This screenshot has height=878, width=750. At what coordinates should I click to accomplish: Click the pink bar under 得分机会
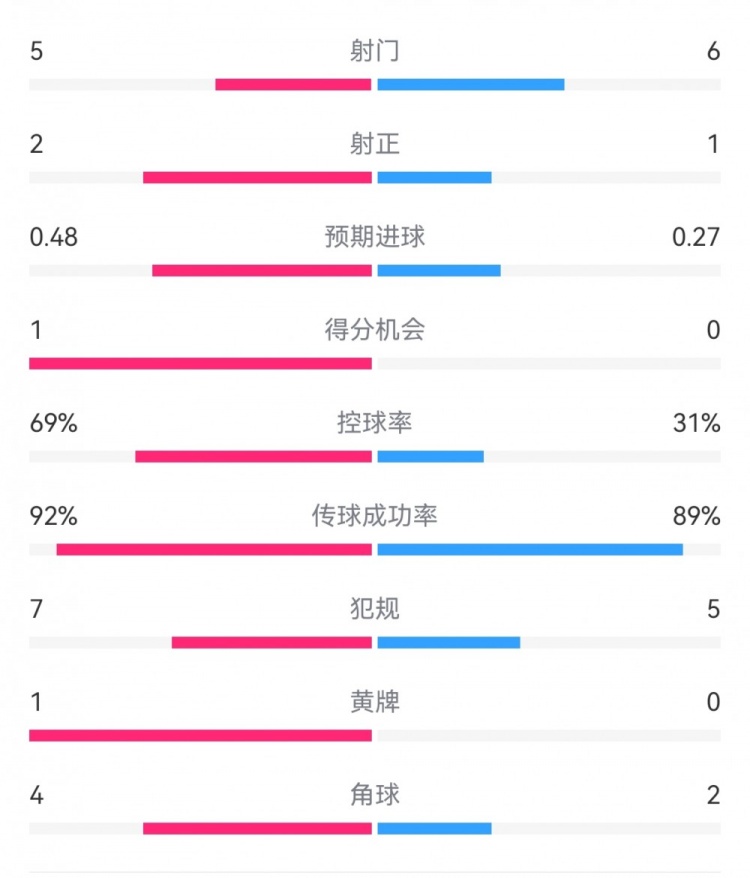[200, 364]
